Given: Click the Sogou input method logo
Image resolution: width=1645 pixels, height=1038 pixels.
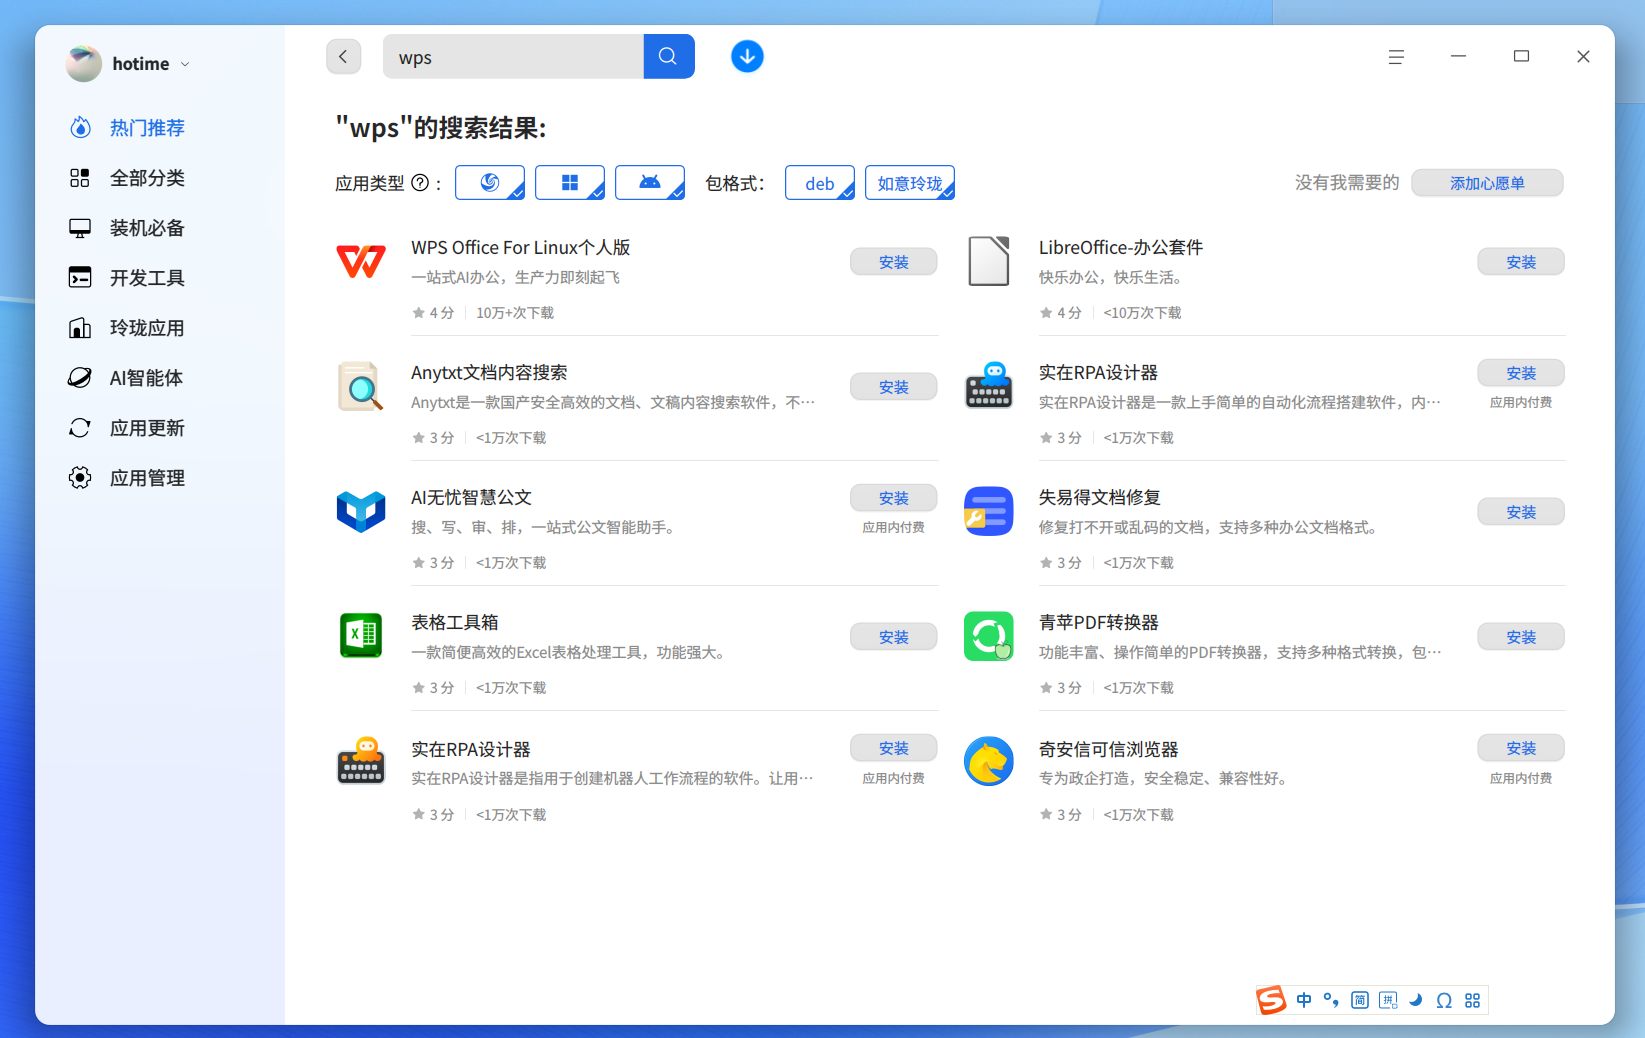Looking at the screenshot, I should (x=1272, y=1000).
